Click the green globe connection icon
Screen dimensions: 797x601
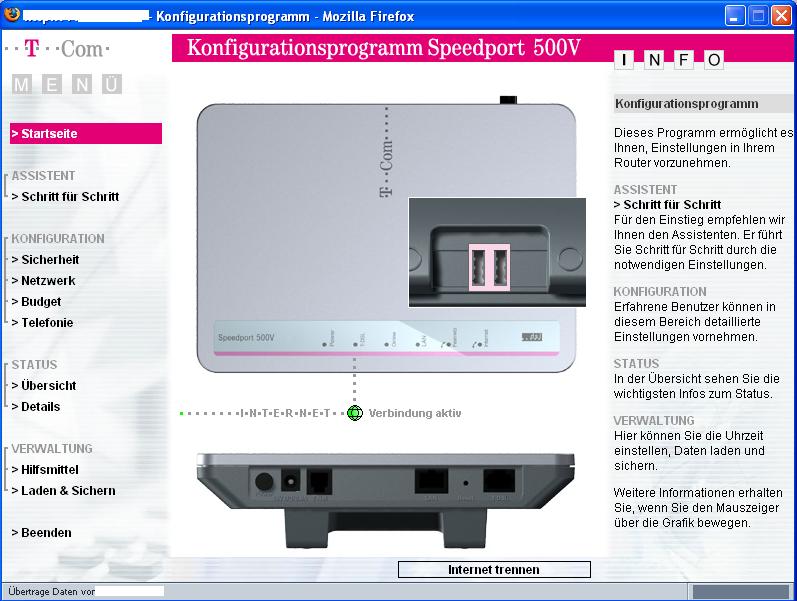[355, 413]
